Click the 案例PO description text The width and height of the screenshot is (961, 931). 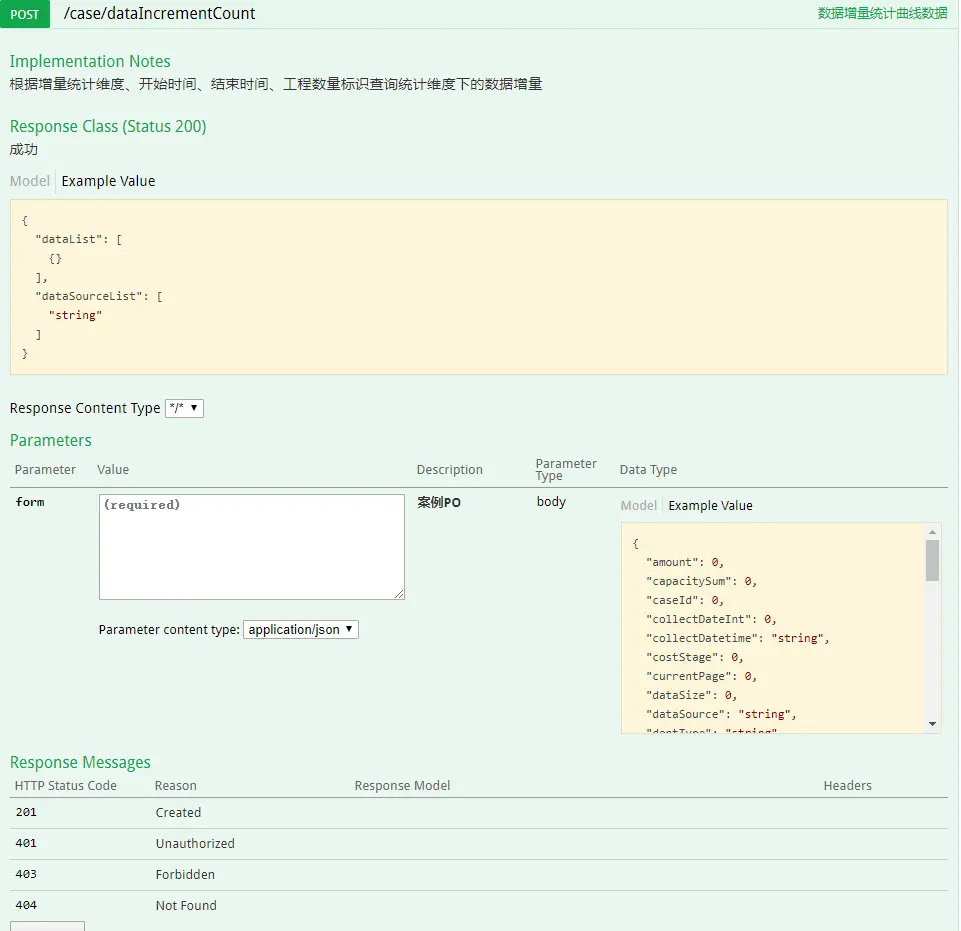tap(439, 503)
